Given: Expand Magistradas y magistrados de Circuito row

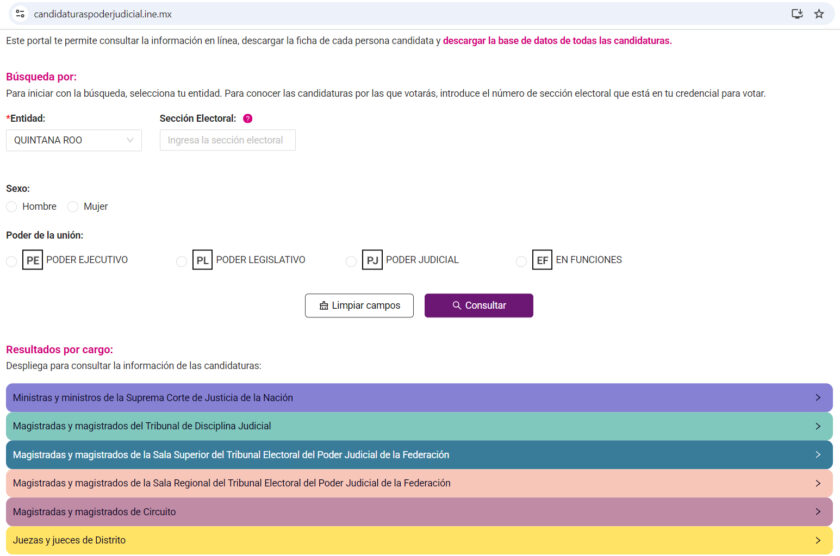Looking at the screenshot, I should click(x=419, y=512).
